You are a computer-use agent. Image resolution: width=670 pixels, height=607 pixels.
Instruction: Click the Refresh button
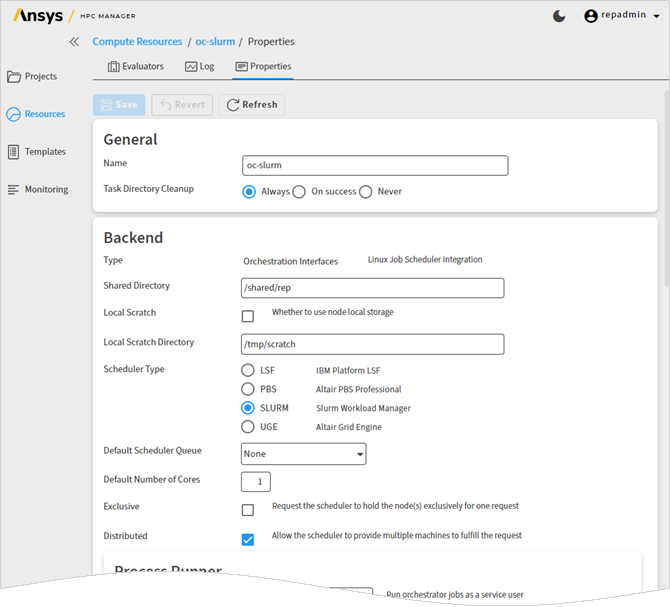pyautogui.click(x=252, y=105)
